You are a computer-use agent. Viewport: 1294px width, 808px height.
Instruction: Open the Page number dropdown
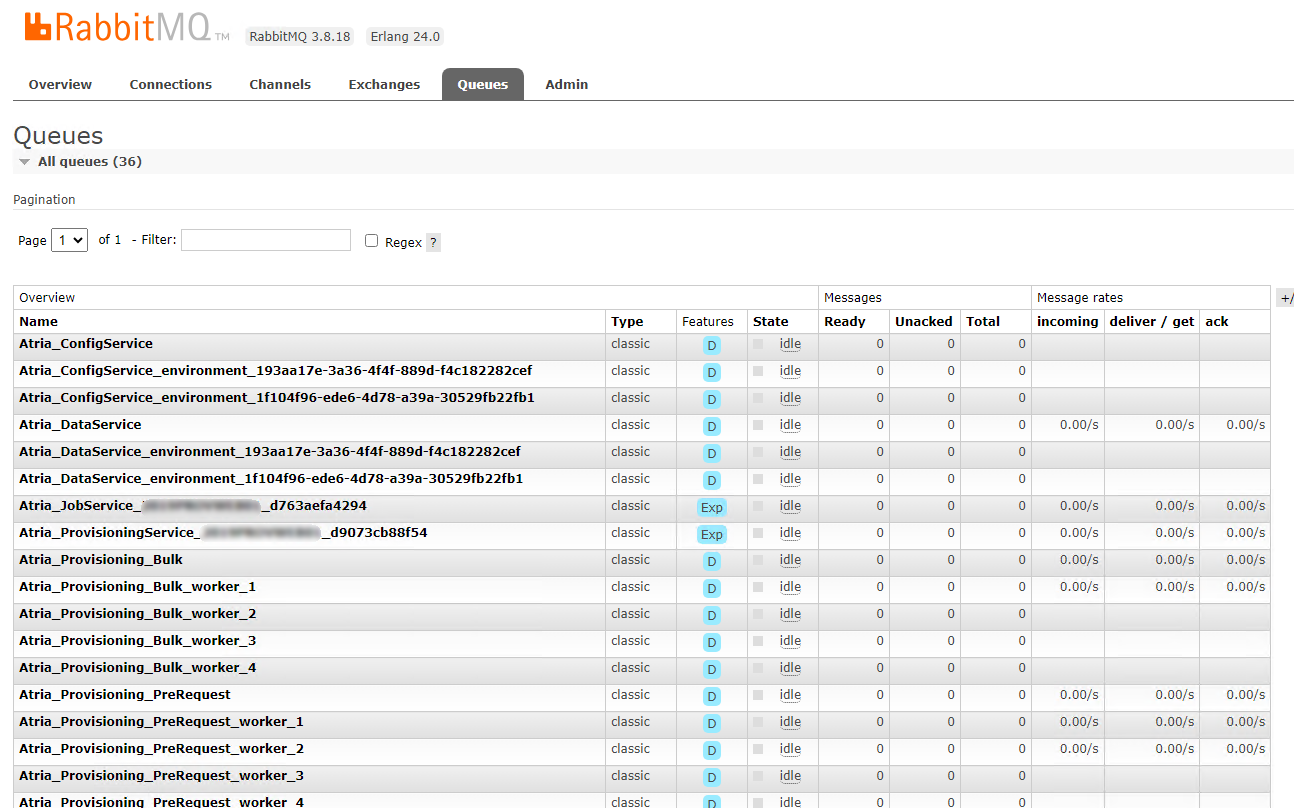tap(69, 240)
